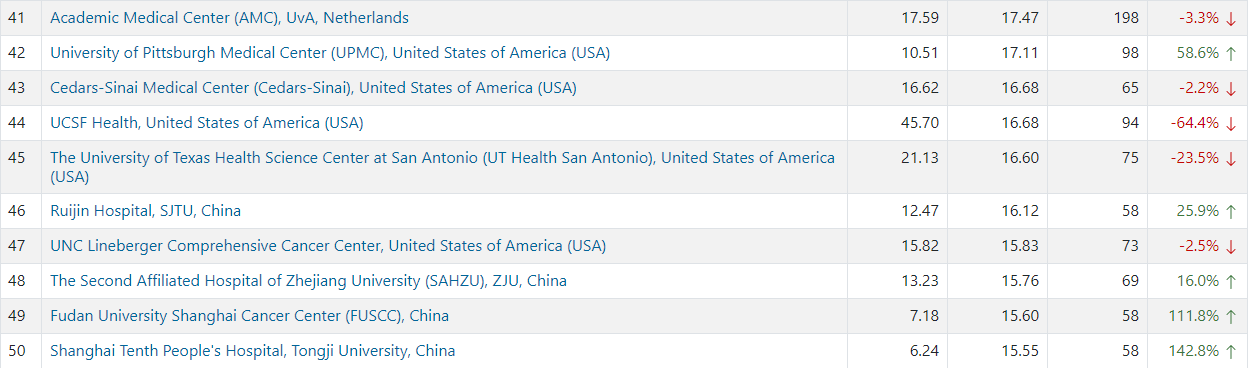Screen dimensions: 1248x368
Task: Select rank number 44 cell
Action: [x=20, y=123]
